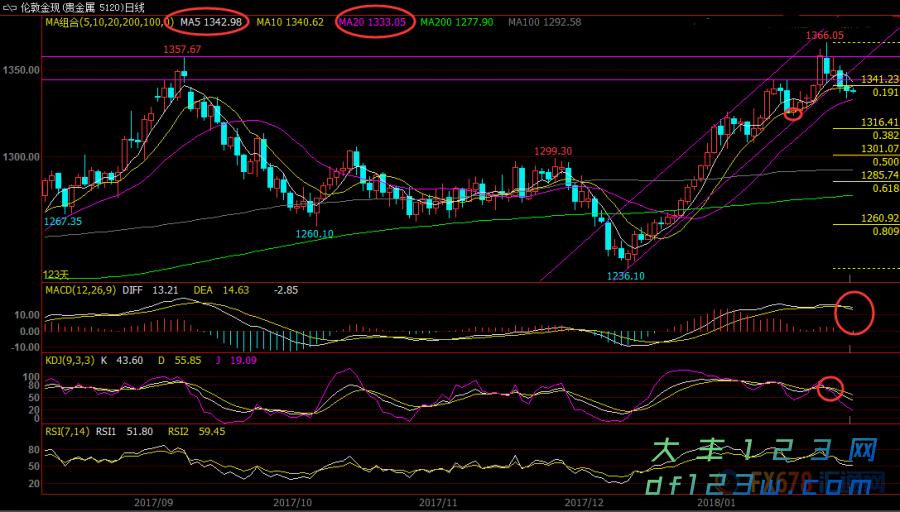The image size is (900, 512).
Task: Select the green MA200 1277.90 legend
Action: tap(457, 22)
